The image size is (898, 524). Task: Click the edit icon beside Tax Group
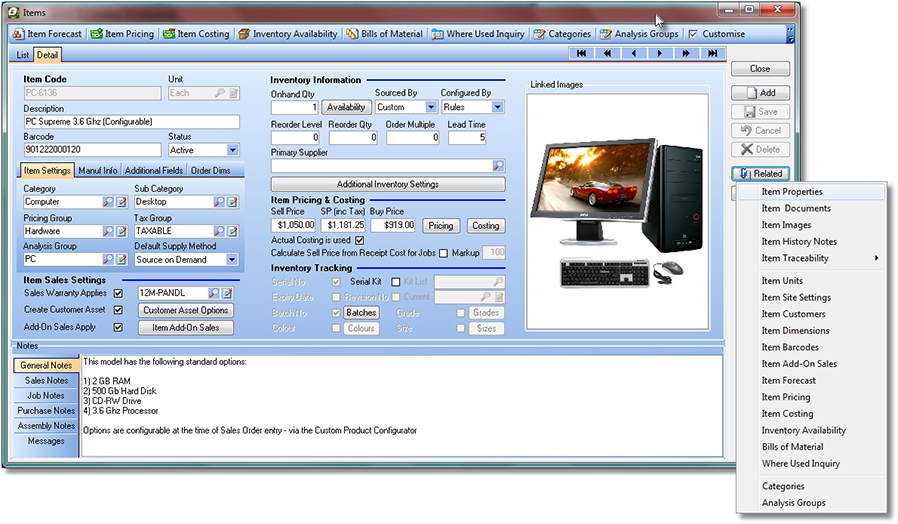(232, 231)
